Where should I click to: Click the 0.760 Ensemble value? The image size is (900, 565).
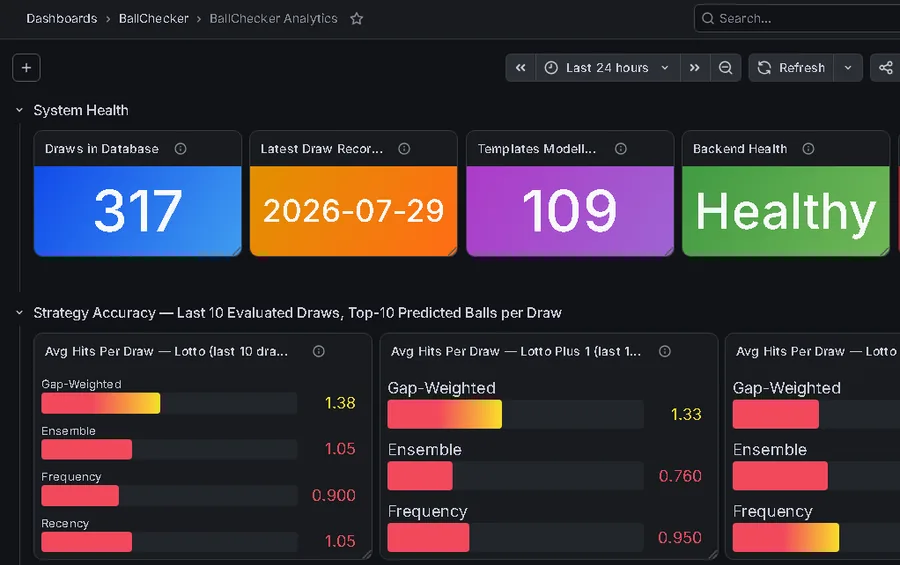pos(680,475)
